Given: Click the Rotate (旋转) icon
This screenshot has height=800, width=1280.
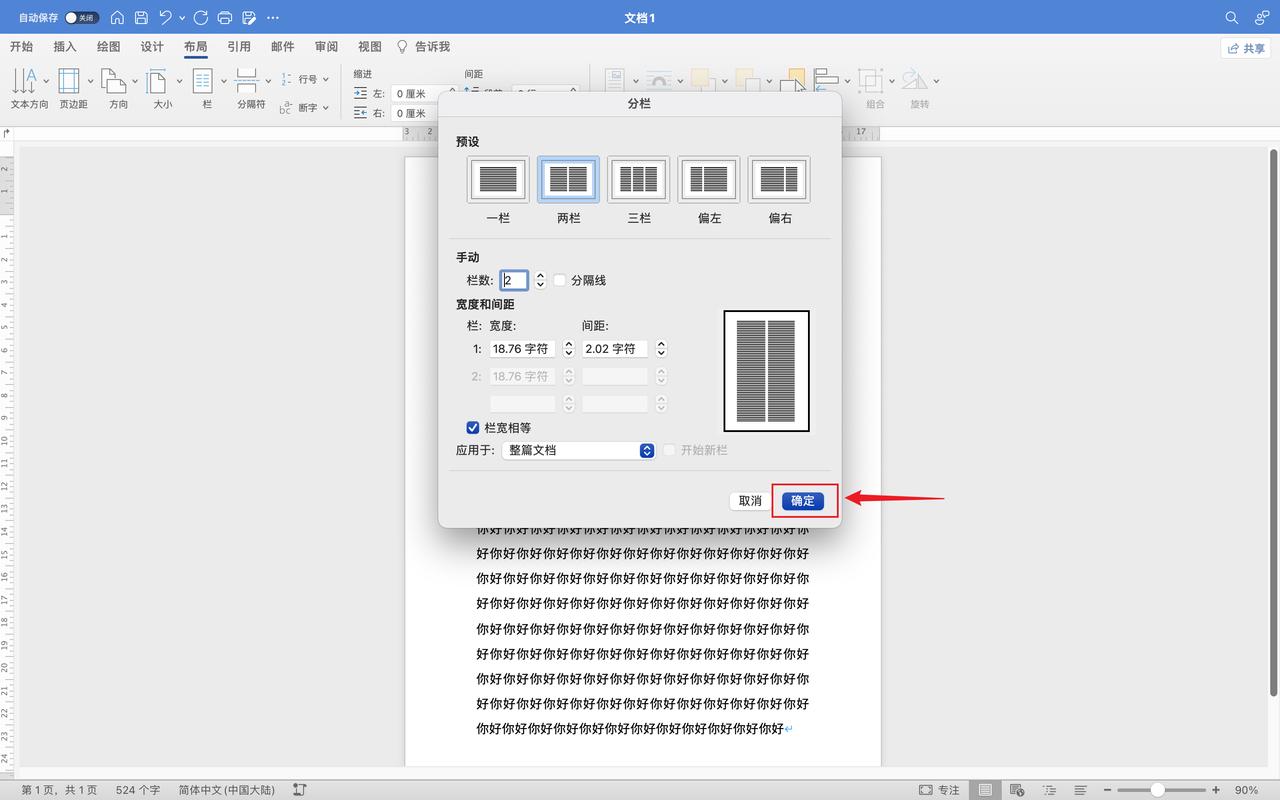Looking at the screenshot, I should click(x=914, y=80).
